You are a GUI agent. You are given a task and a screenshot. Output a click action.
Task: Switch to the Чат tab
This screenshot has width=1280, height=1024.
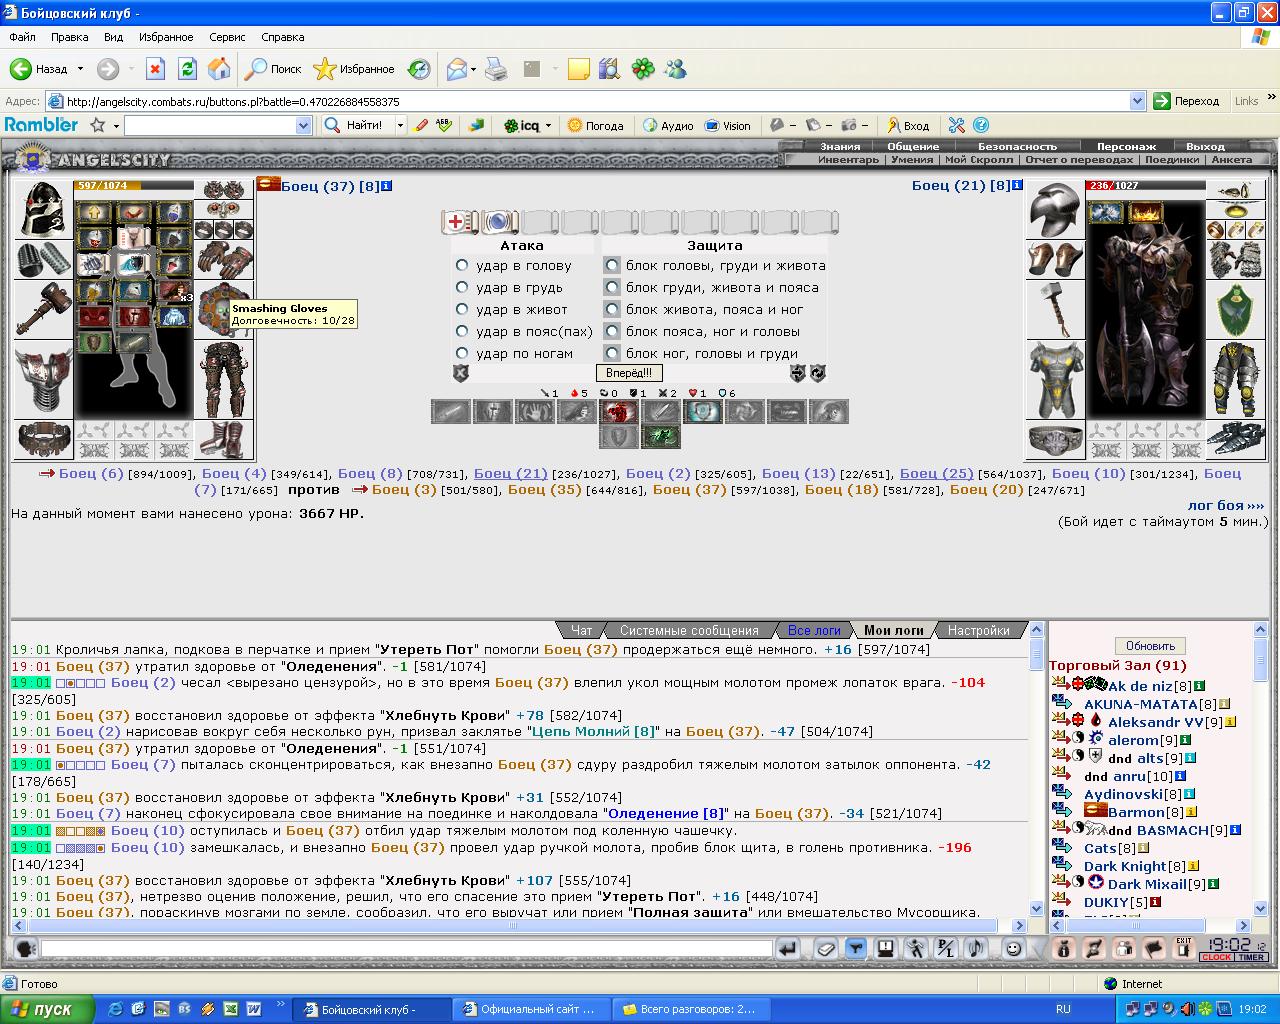point(581,630)
